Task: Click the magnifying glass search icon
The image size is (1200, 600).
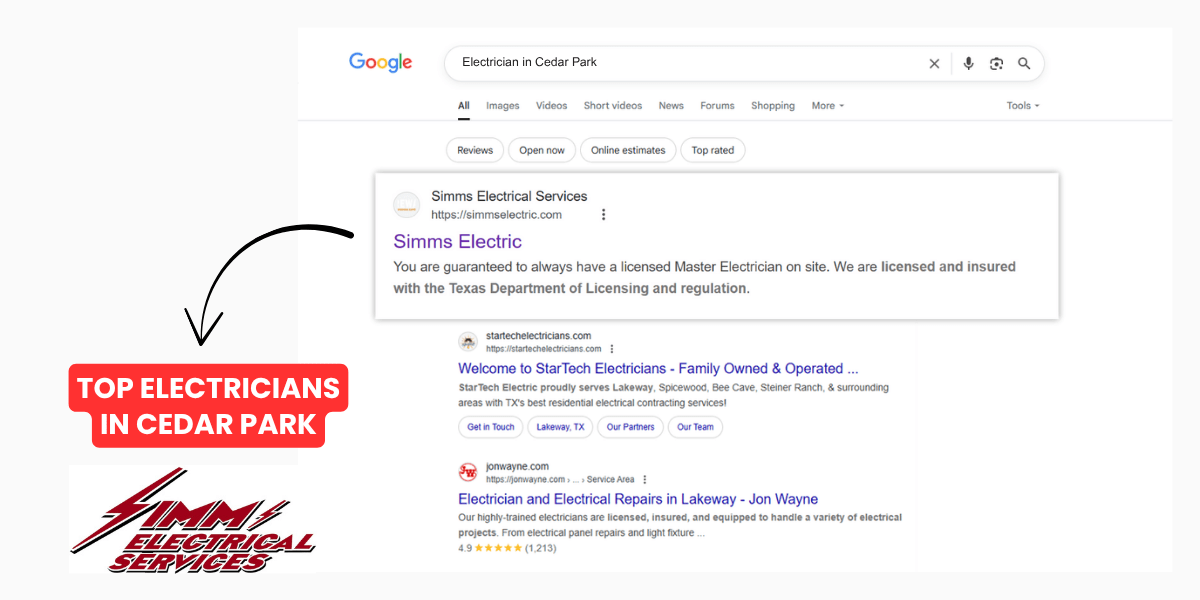Action: click(x=1024, y=63)
